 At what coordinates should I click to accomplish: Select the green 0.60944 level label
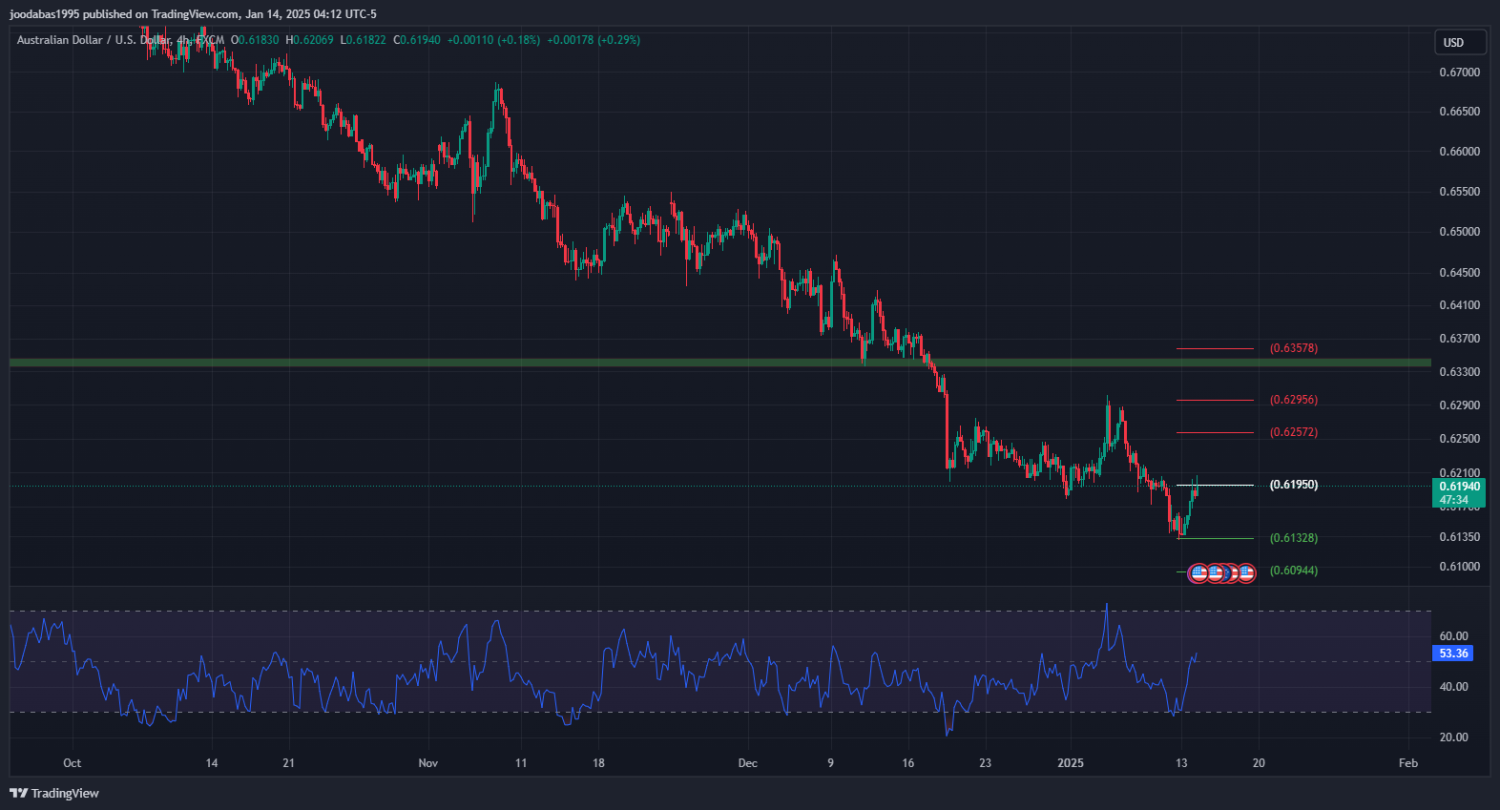[1293, 571]
